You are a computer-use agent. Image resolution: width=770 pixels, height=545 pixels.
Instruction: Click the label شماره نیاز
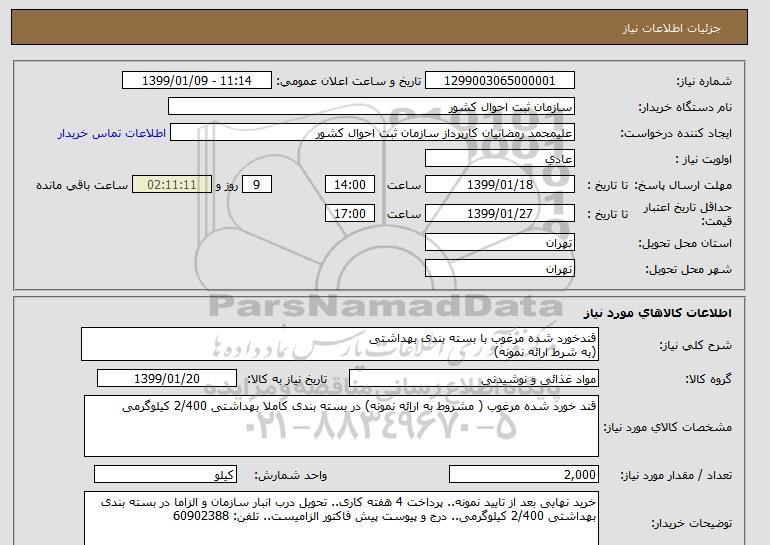[x=704, y=81]
